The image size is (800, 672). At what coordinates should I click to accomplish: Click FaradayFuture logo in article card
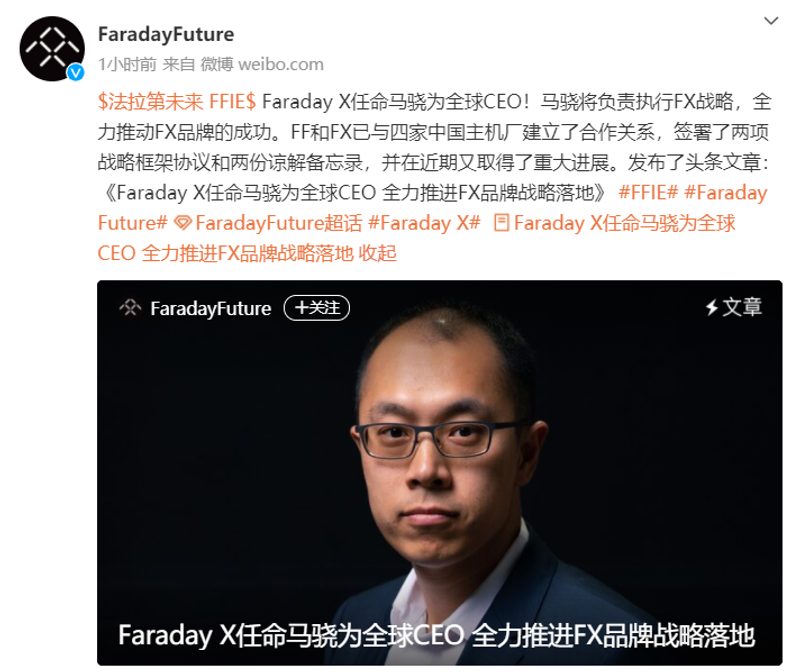click(x=130, y=308)
